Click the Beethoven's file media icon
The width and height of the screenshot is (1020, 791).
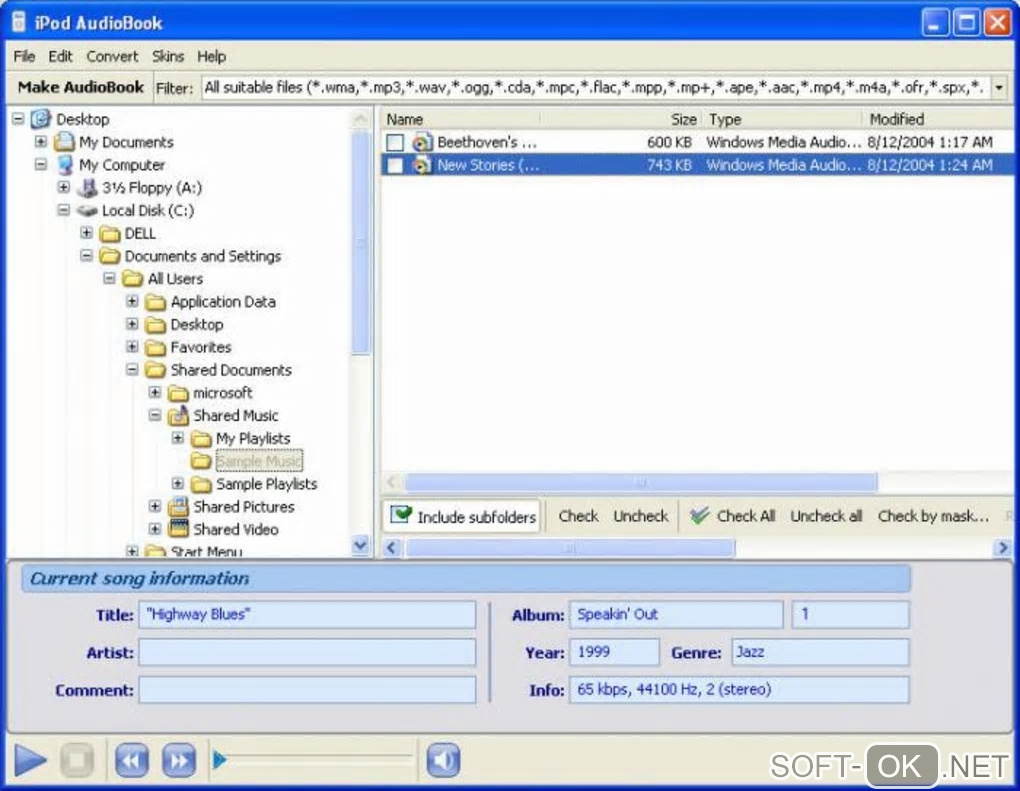422,142
